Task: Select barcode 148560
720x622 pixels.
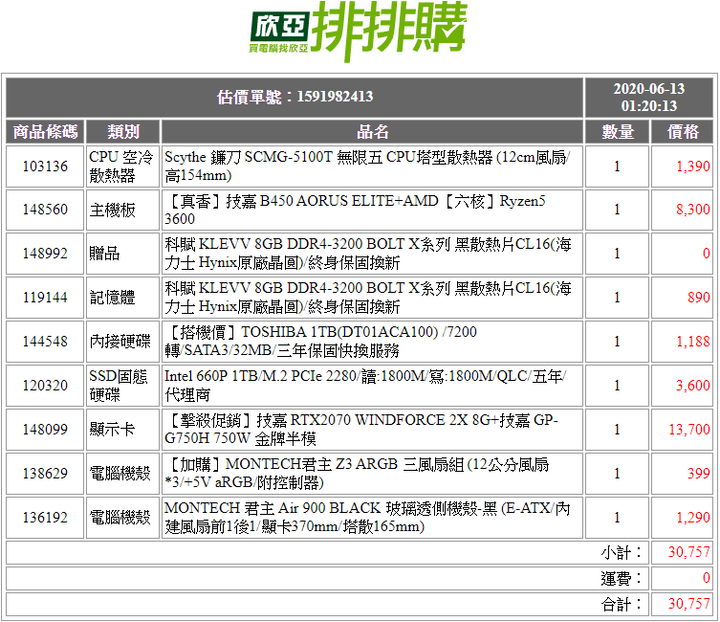Action: 45,210
